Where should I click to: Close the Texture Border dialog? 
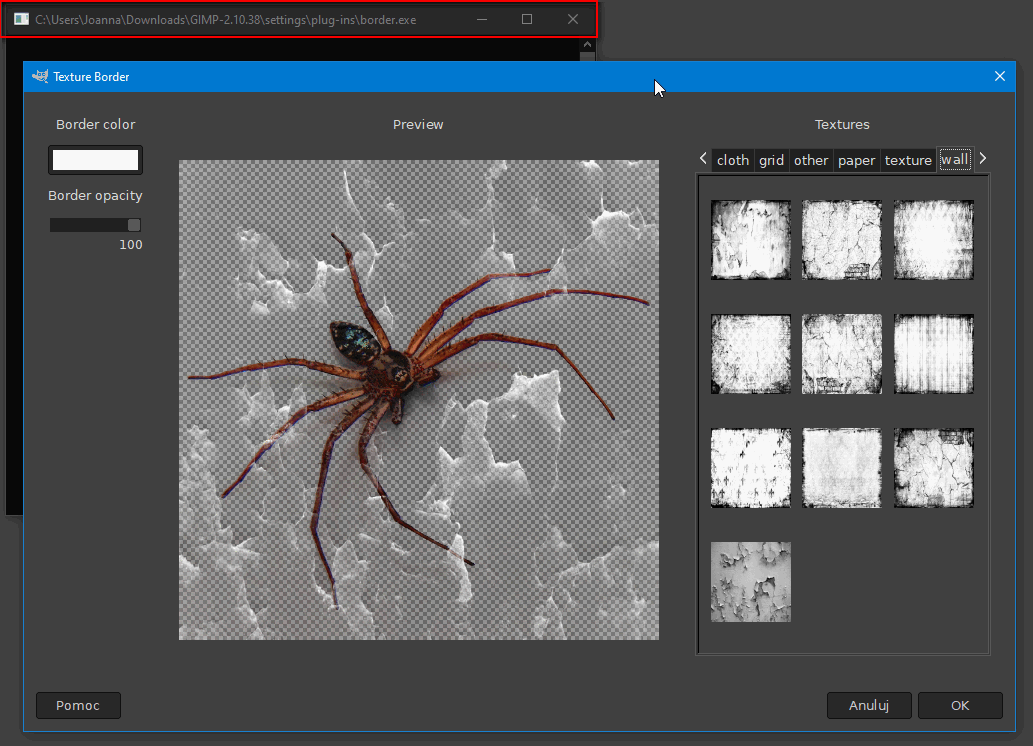tap(999, 76)
